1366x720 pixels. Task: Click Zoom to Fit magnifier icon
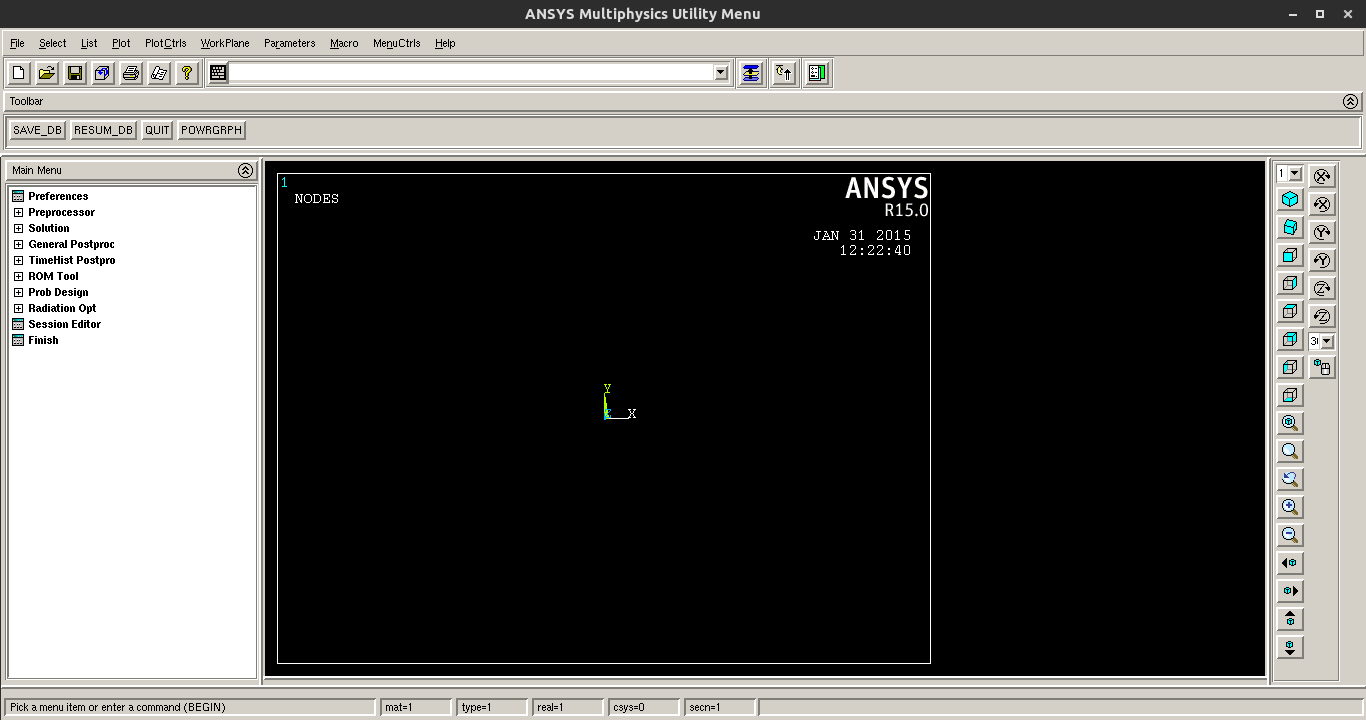[1290, 423]
